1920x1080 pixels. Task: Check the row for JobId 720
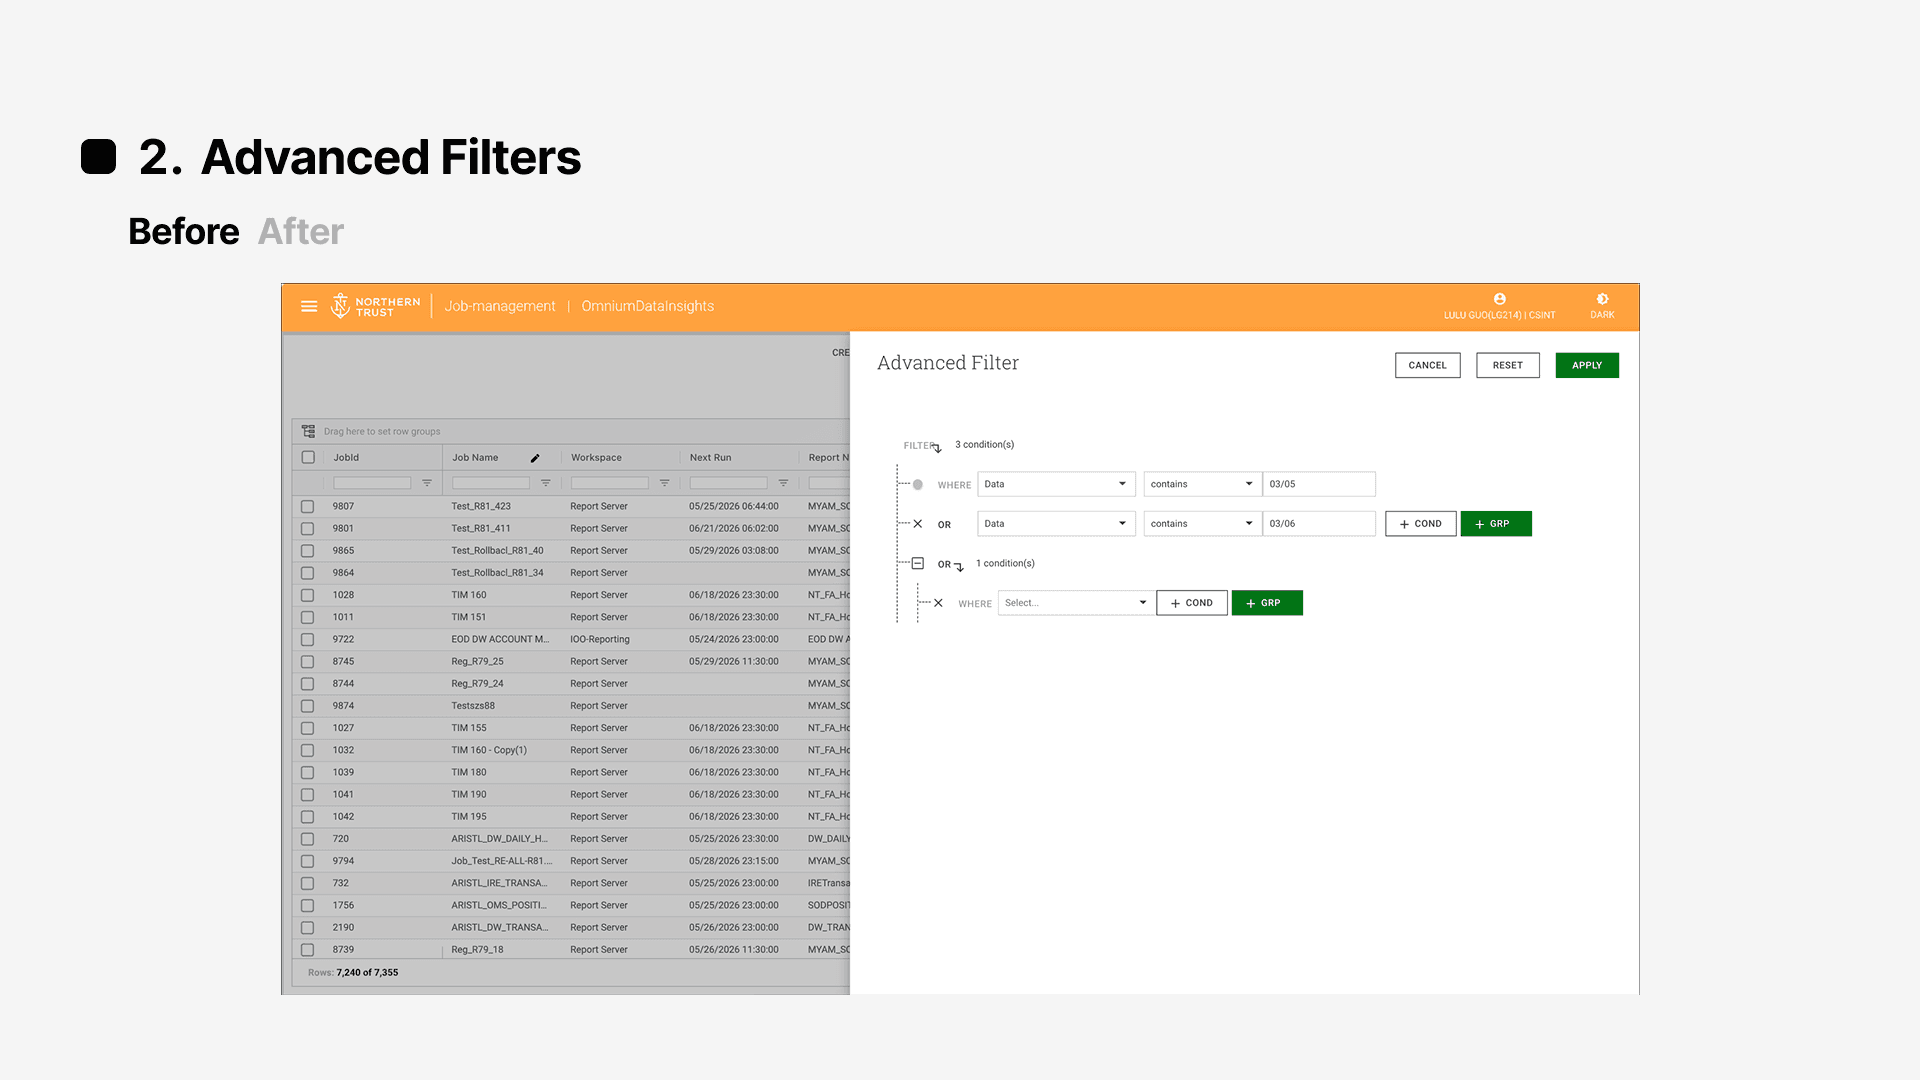(x=308, y=839)
